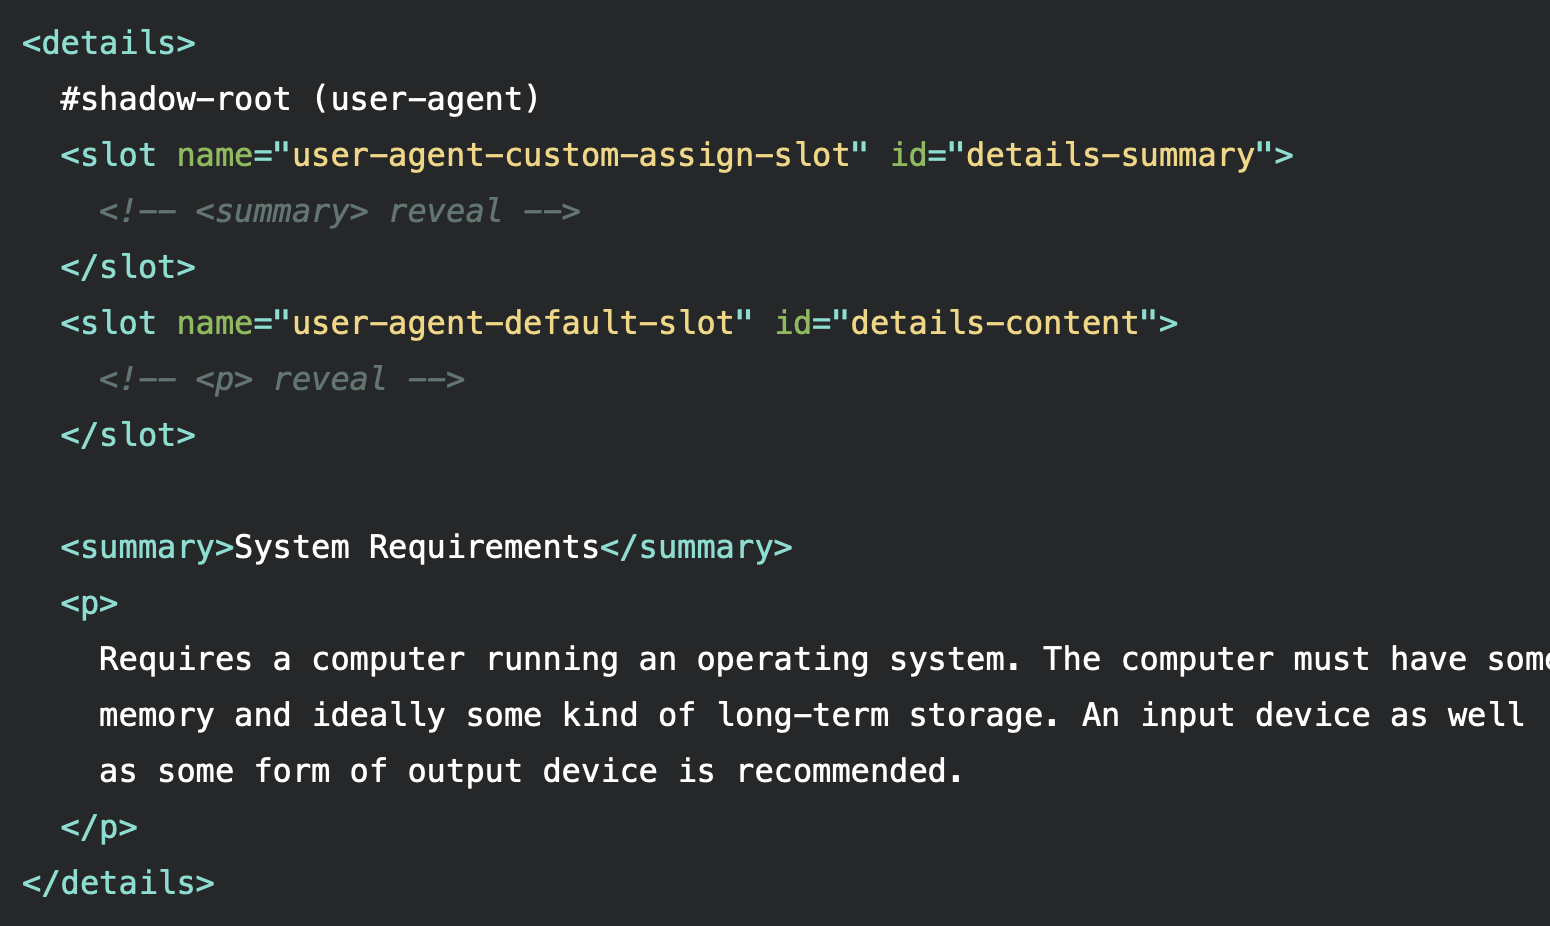Click the "details-summary" id value
This screenshot has width=1550, height=926.
pos(1110,155)
